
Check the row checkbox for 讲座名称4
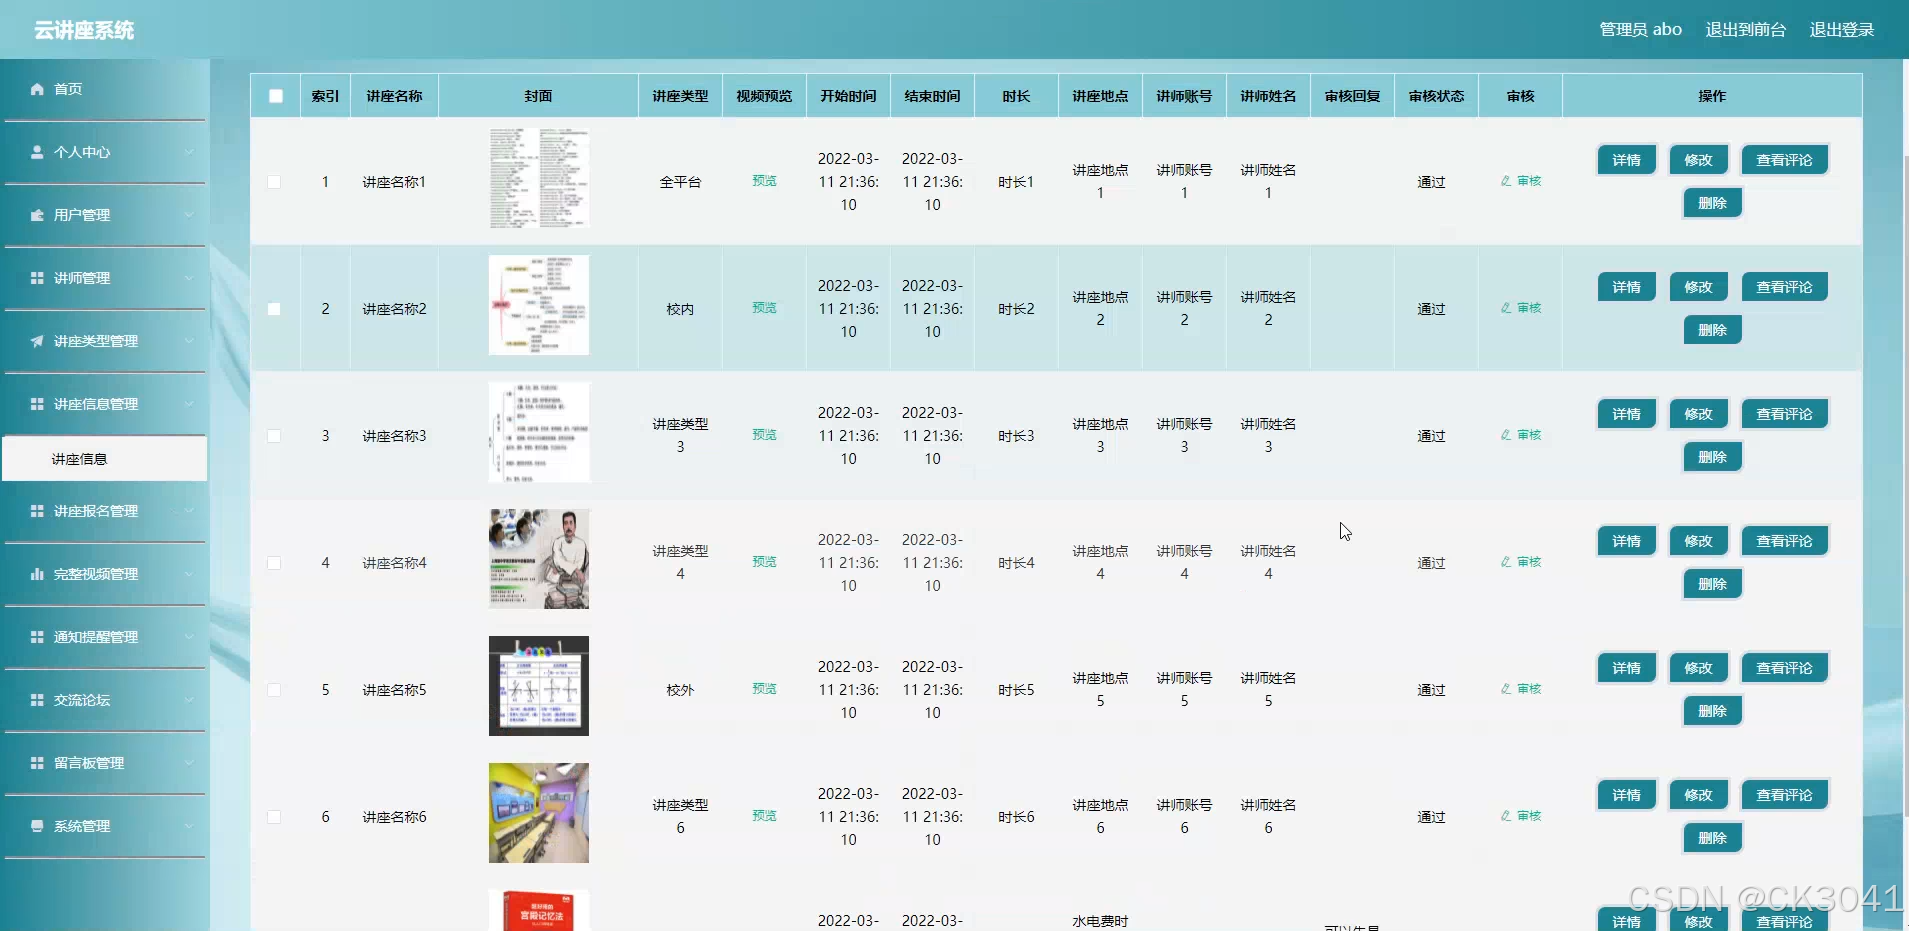[274, 563]
